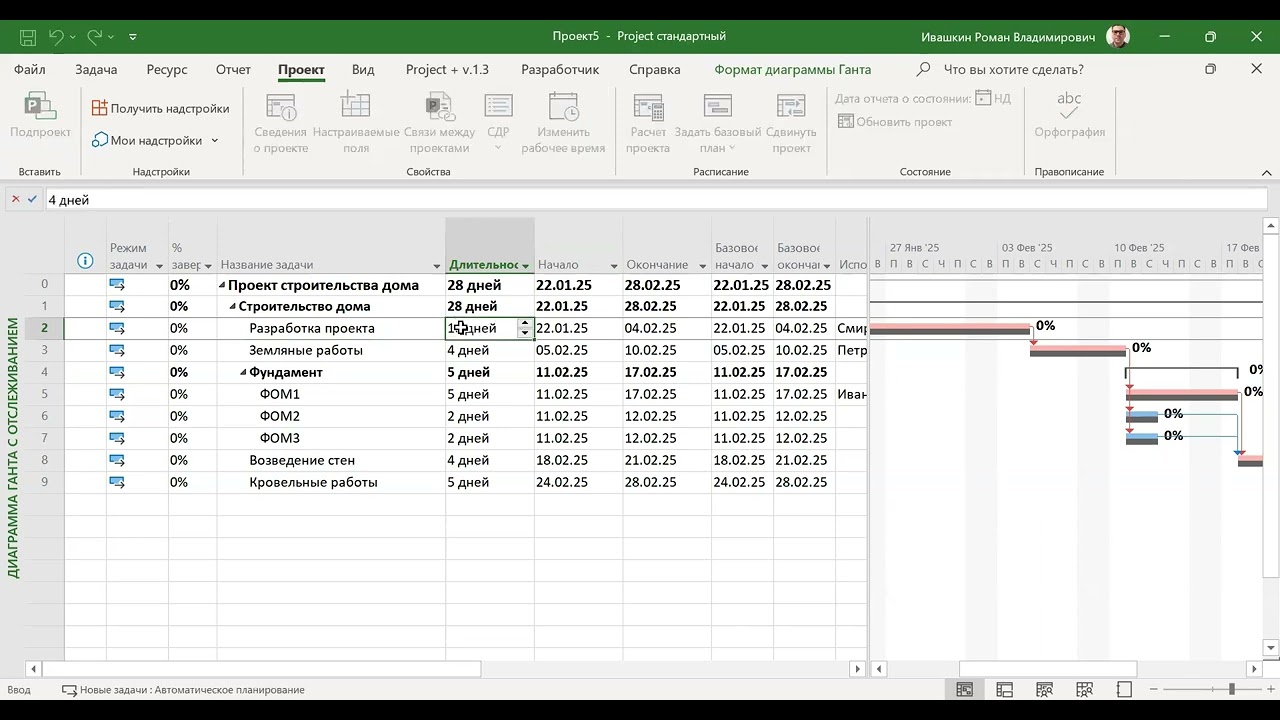This screenshot has height=720, width=1280.
Task: Click the Save icon in title bar
Action: click(x=28, y=37)
